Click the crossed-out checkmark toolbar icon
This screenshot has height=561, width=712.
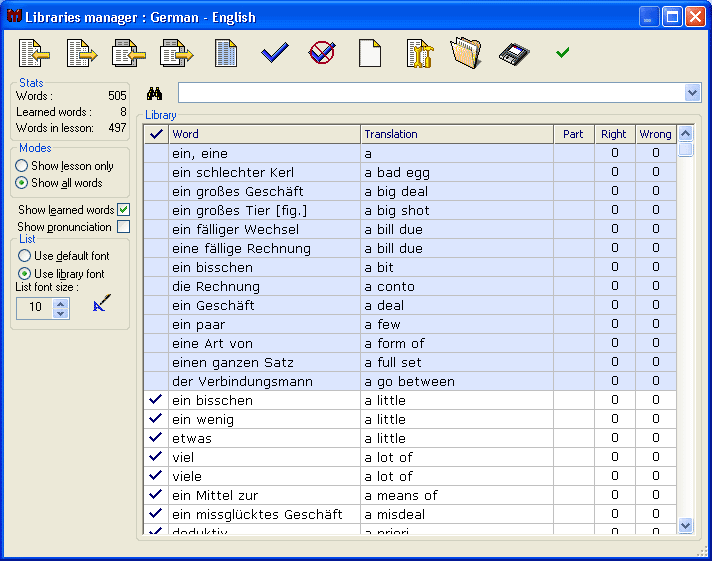tap(321, 53)
